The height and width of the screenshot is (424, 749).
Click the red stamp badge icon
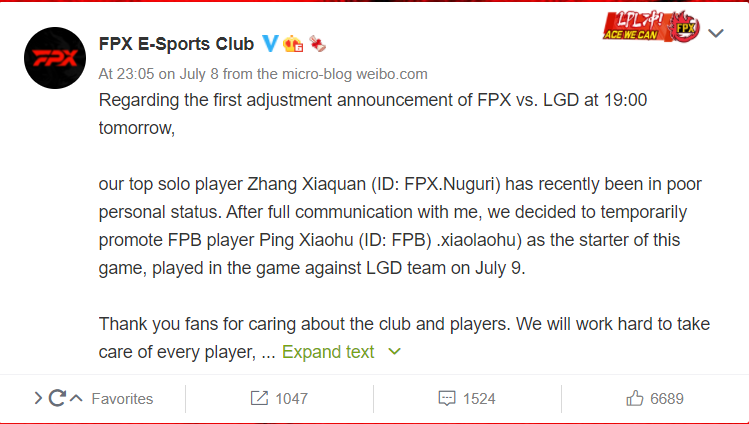[x=317, y=44]
